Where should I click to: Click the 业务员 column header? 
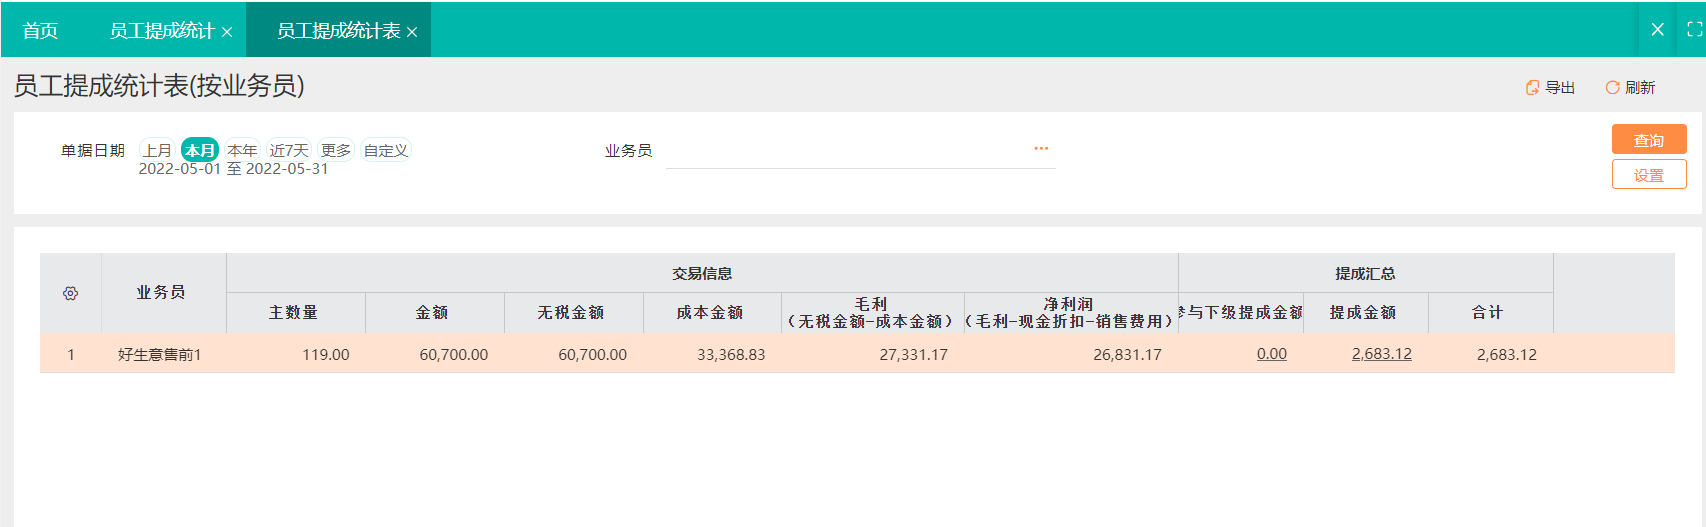pyautogui.click(x=163, y=293)
